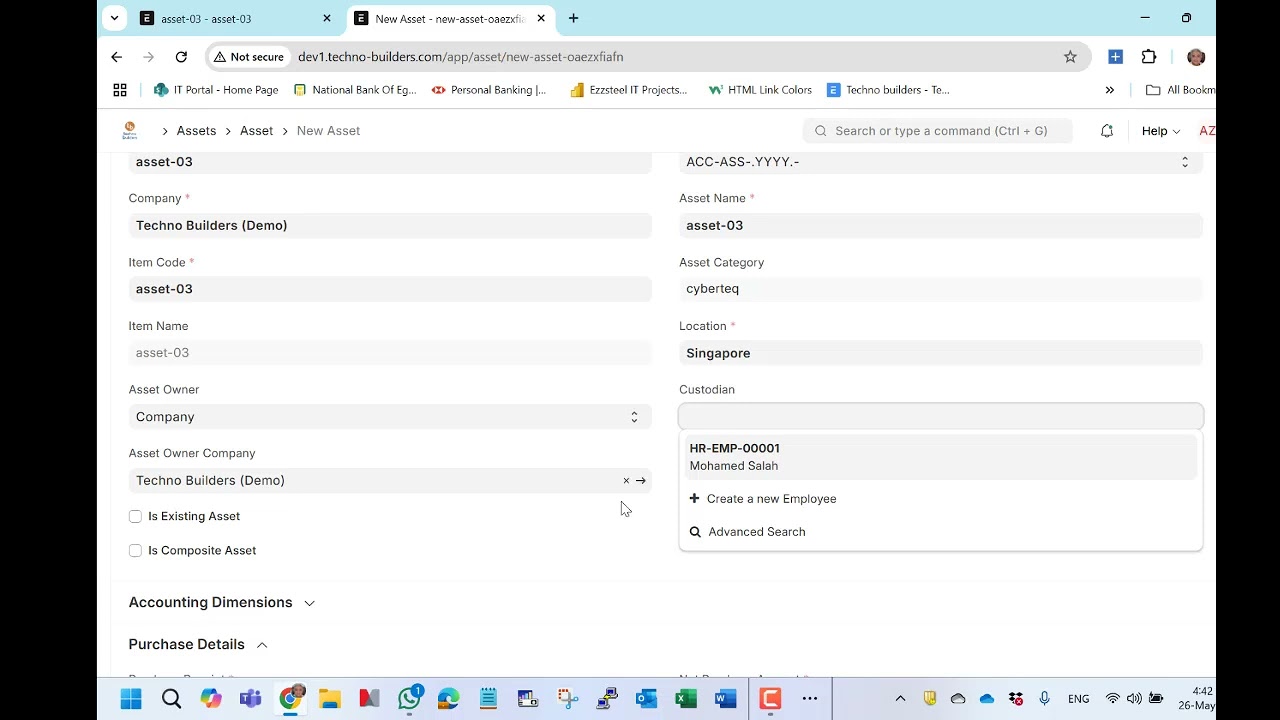The height and width of the screenshot is (720, 1280).
Task: Open the Windows Start menu
Action: tap(131, 699)
